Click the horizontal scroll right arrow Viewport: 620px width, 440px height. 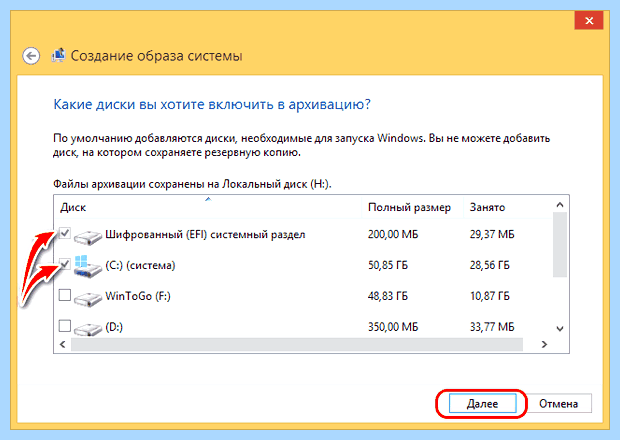544,344
